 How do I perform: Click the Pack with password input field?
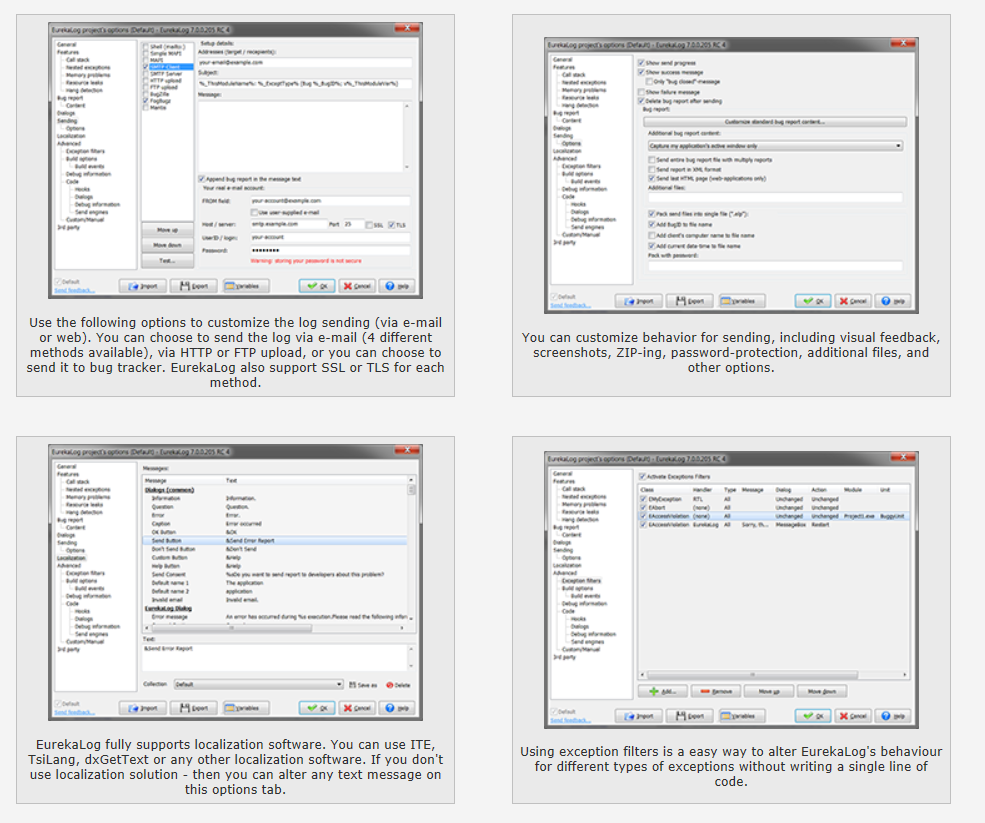[x=775, y=266]
